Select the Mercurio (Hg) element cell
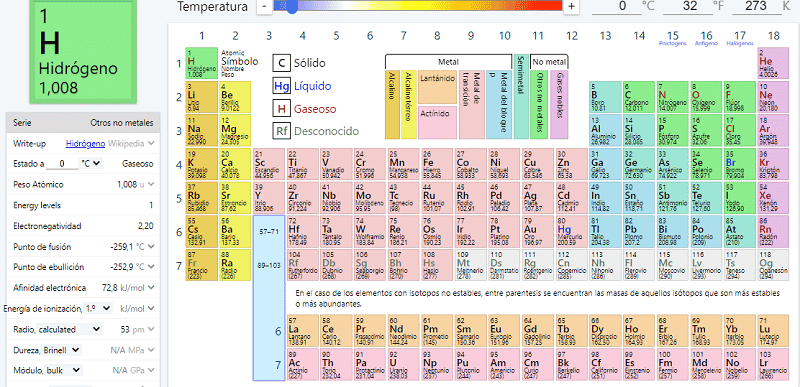 pyautogui.click(x=571, y=231)
